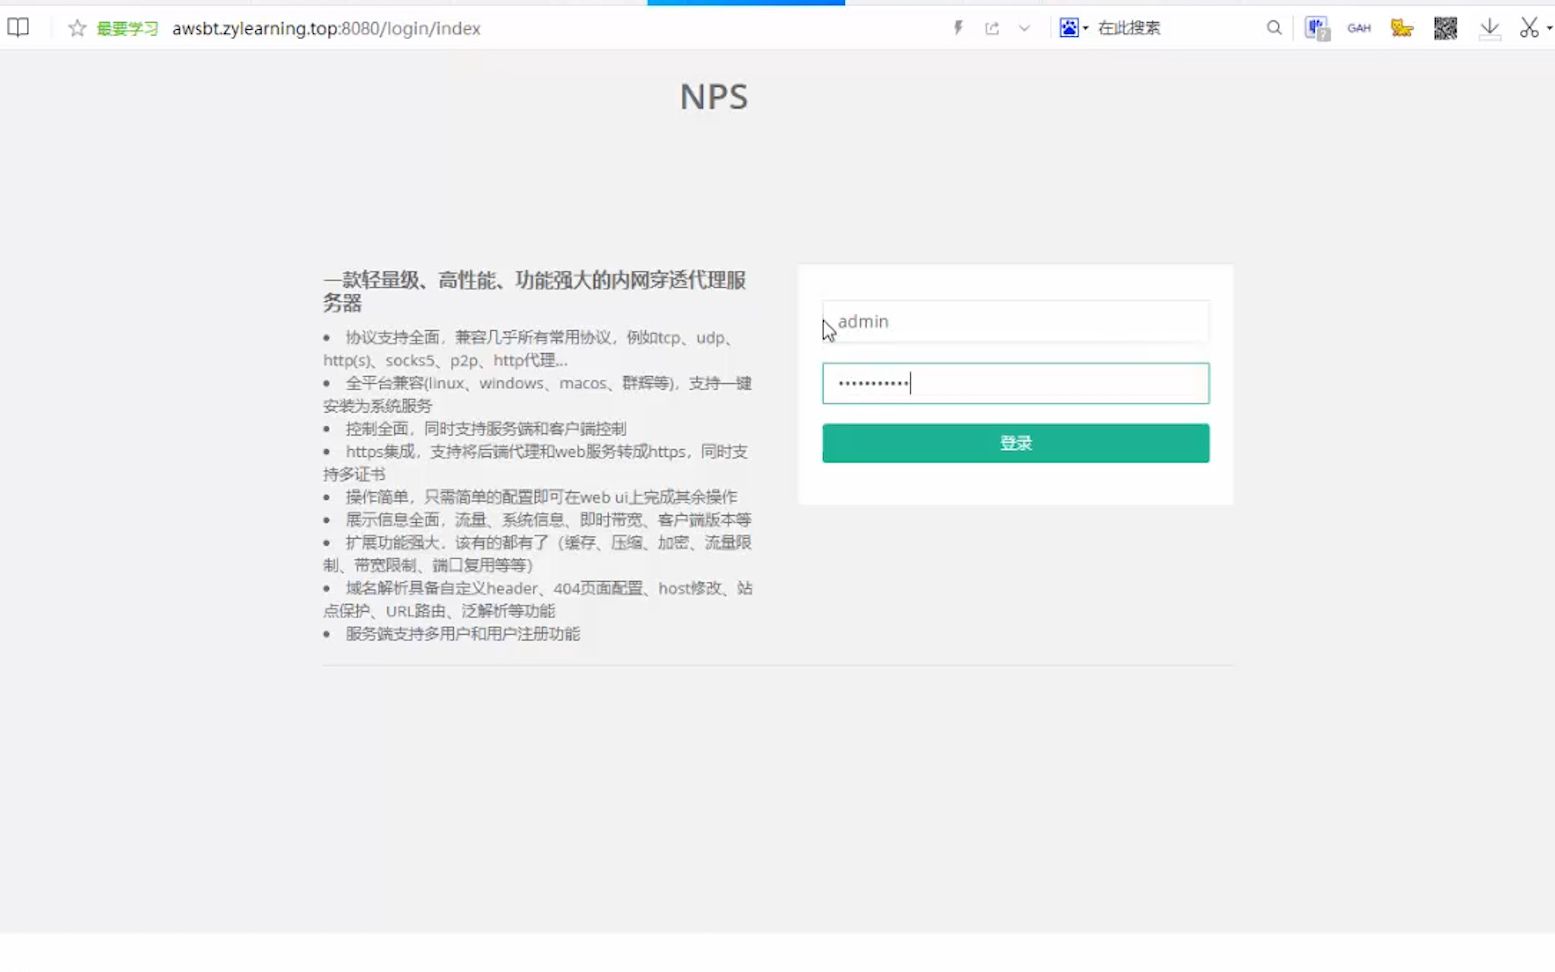Viewport: 1555px width, 972px height.
Task: Open the yellow cat extension icon
Action: click(x=1402, y=28)
